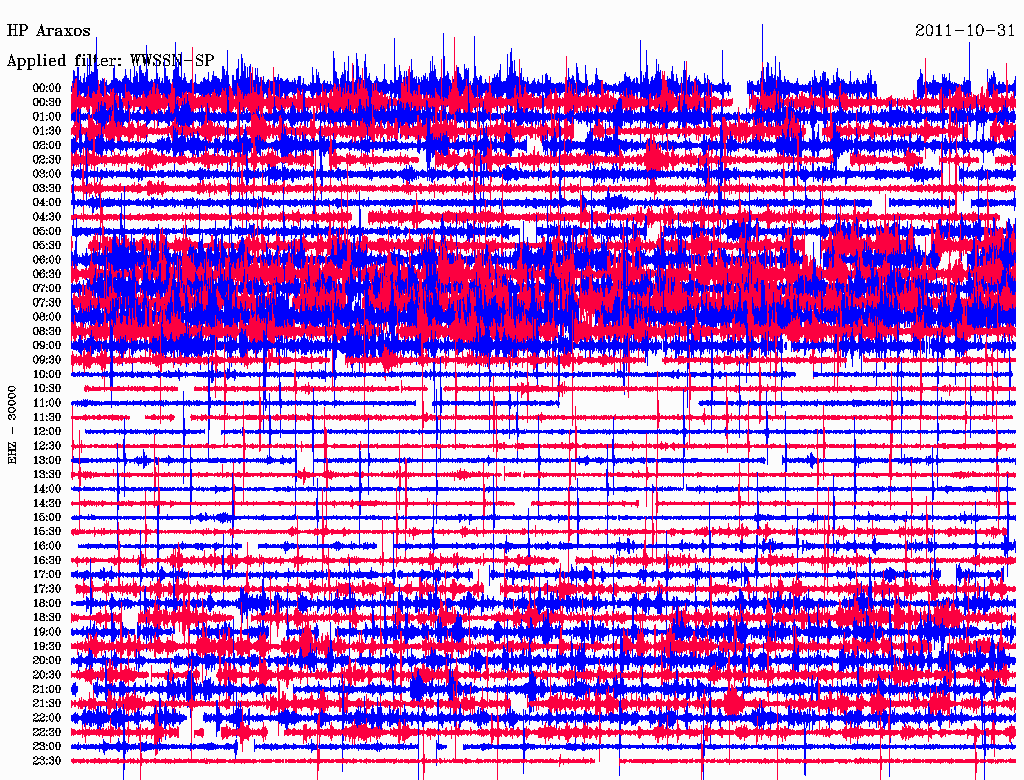Select the 14:00 time label

point(47,489)
